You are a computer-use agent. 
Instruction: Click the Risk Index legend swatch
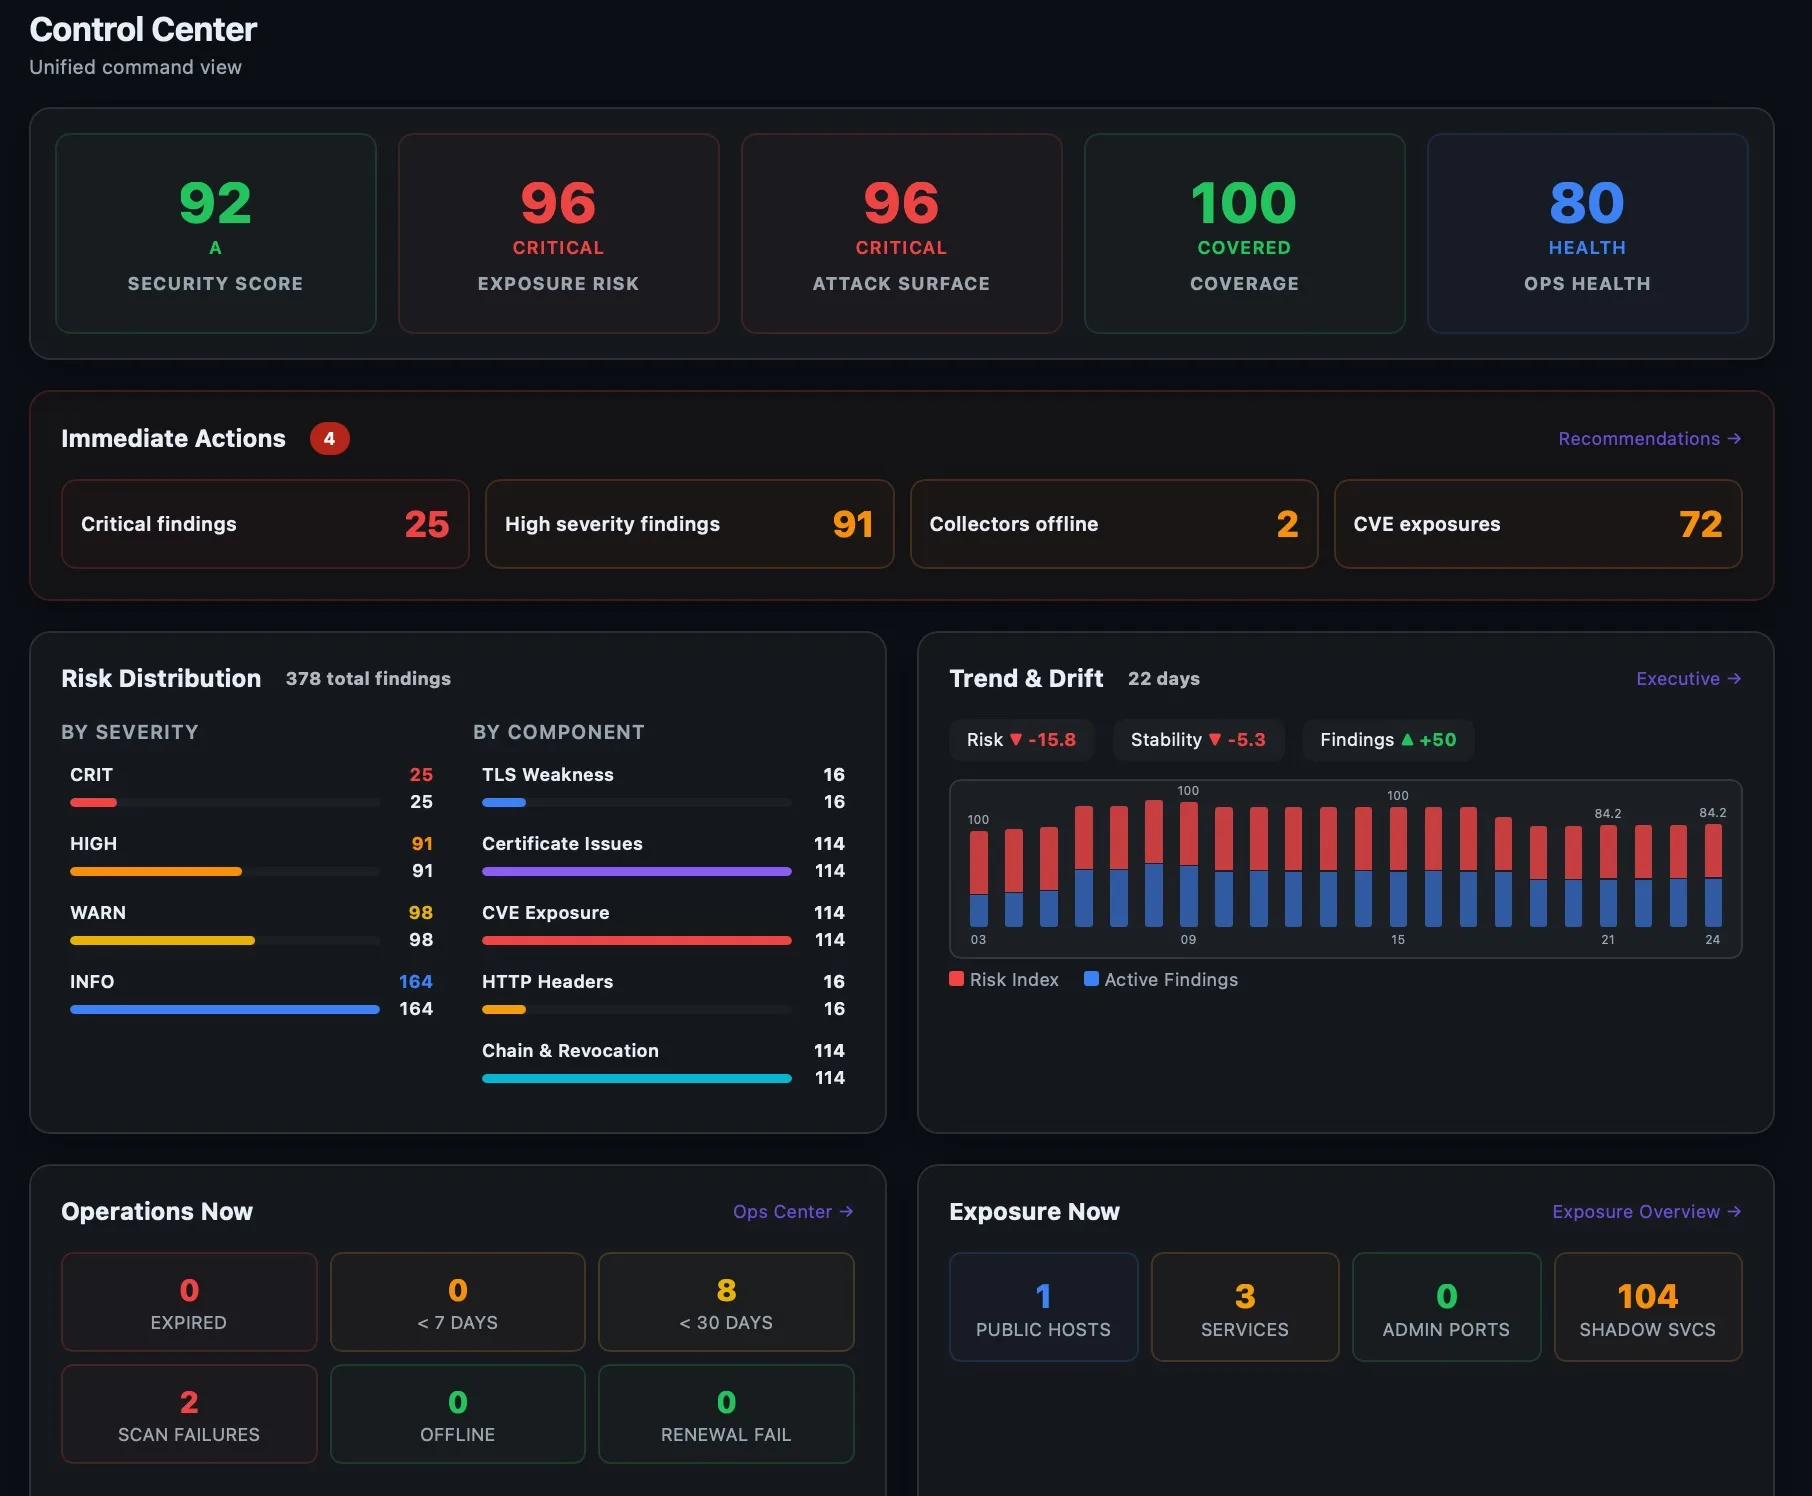coord(957,979)
